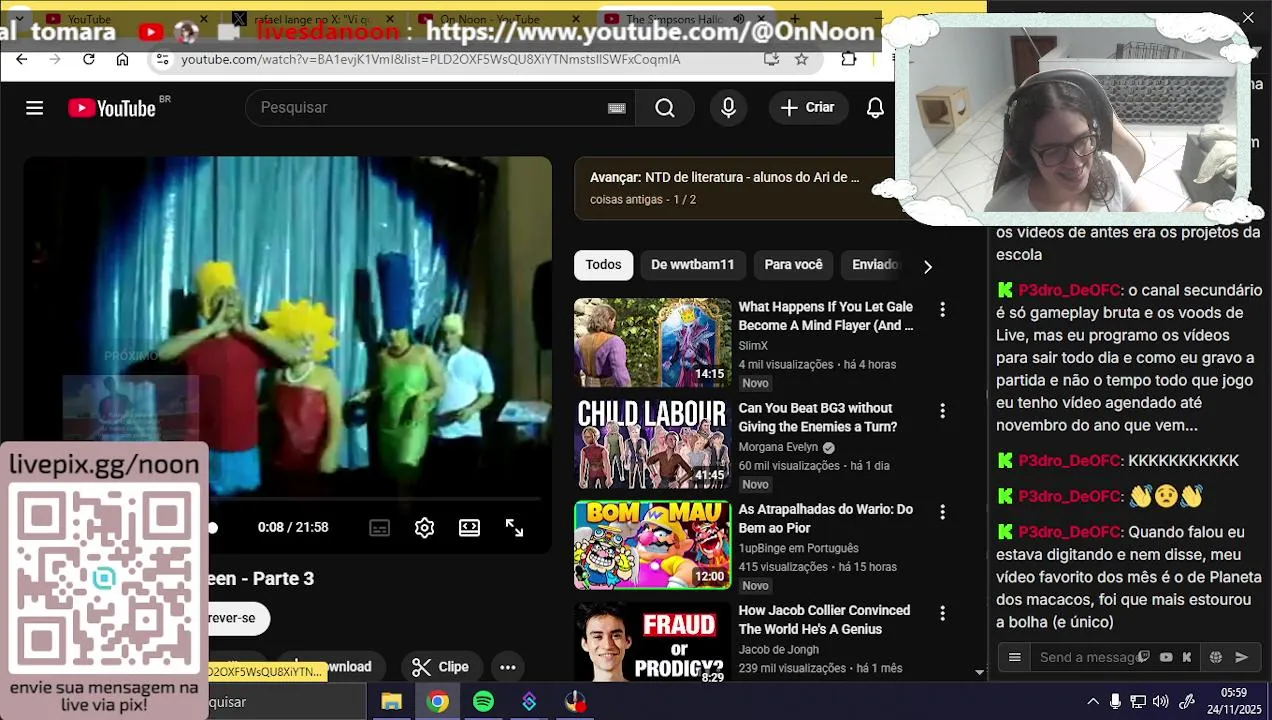Click the Download button below video

pyautogui.click(x=332, y=667)
